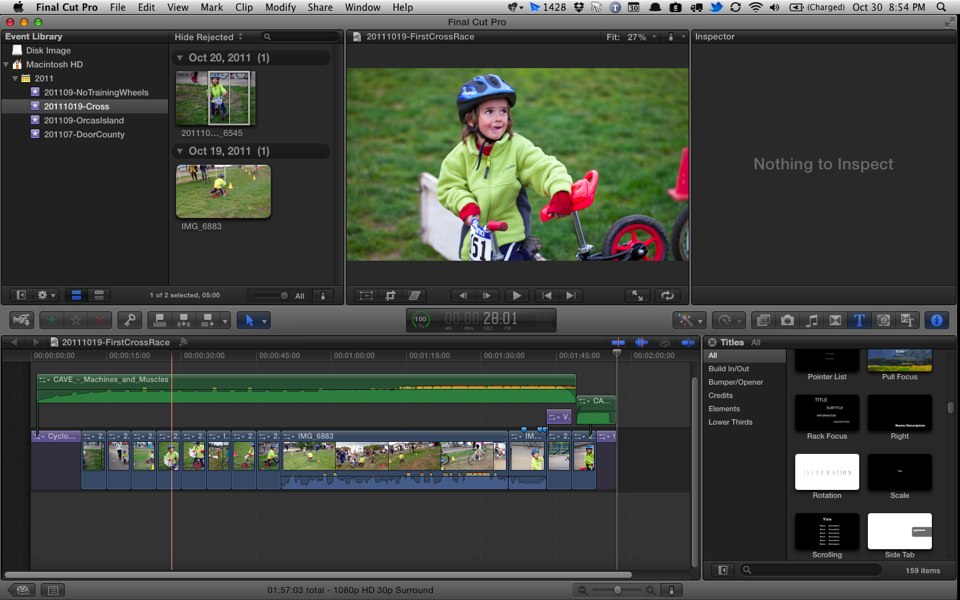This screenshot has width=960, height=600.
Task: Adjust the timeline zoom slider
Action: [x=617, y=590]
